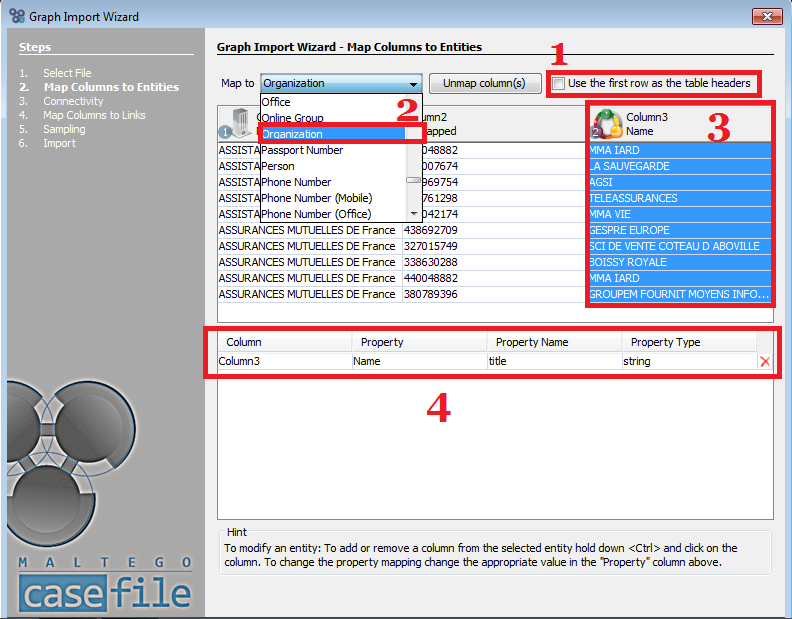Select step 'Sampling' in Steps list
This screenshot has width=792, height=619.
64,129
